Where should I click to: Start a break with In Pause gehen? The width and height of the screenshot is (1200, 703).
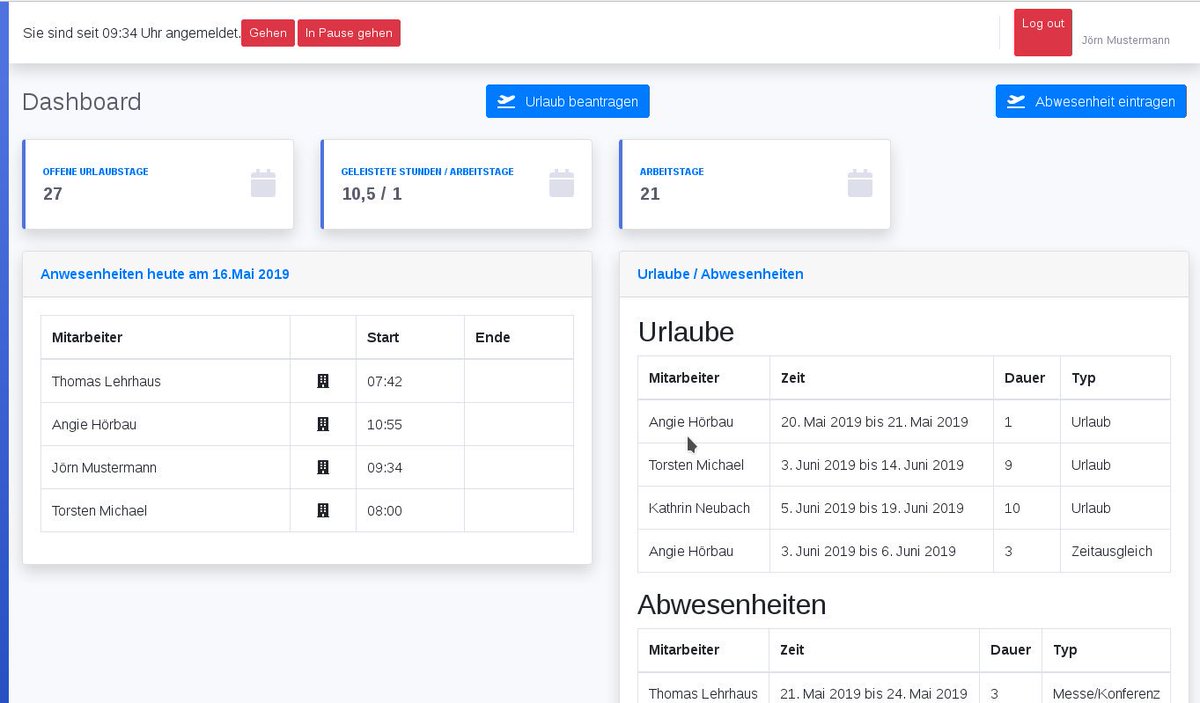pos(349,33)
